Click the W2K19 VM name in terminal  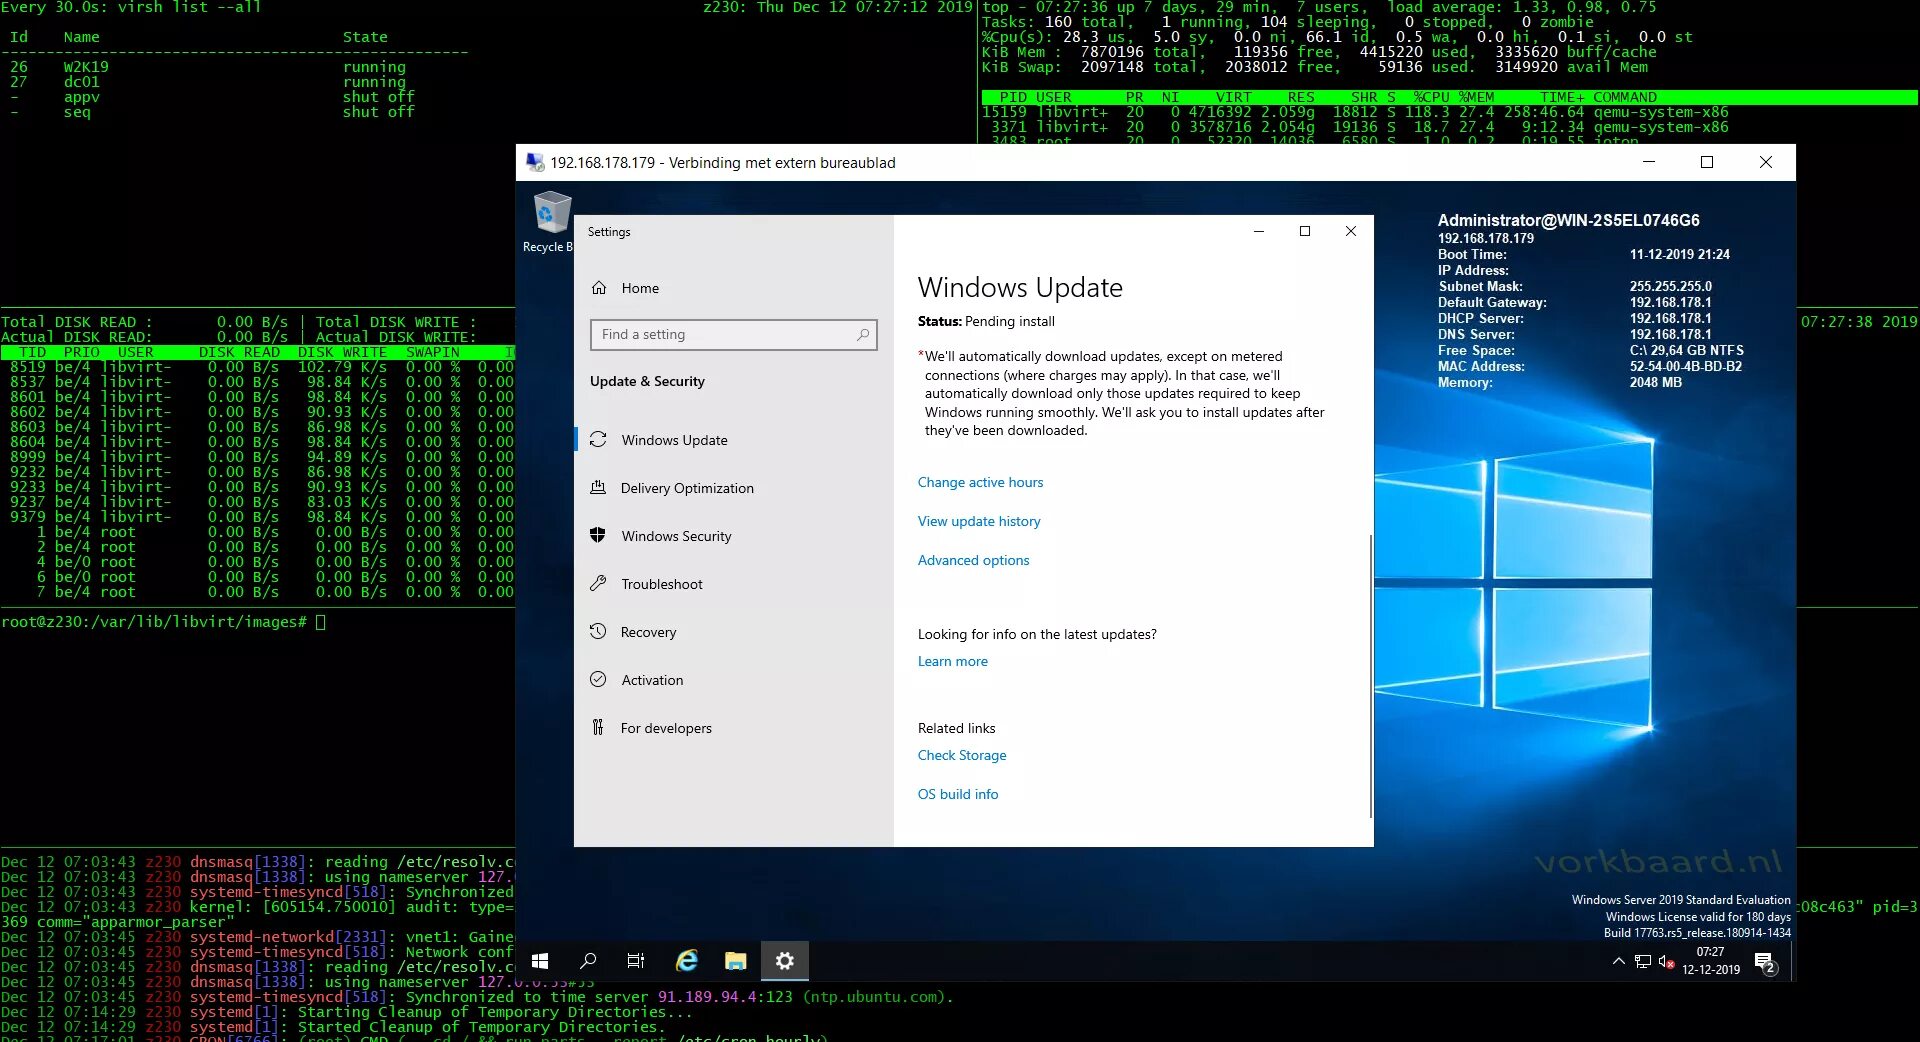click(x=86, y=67)
